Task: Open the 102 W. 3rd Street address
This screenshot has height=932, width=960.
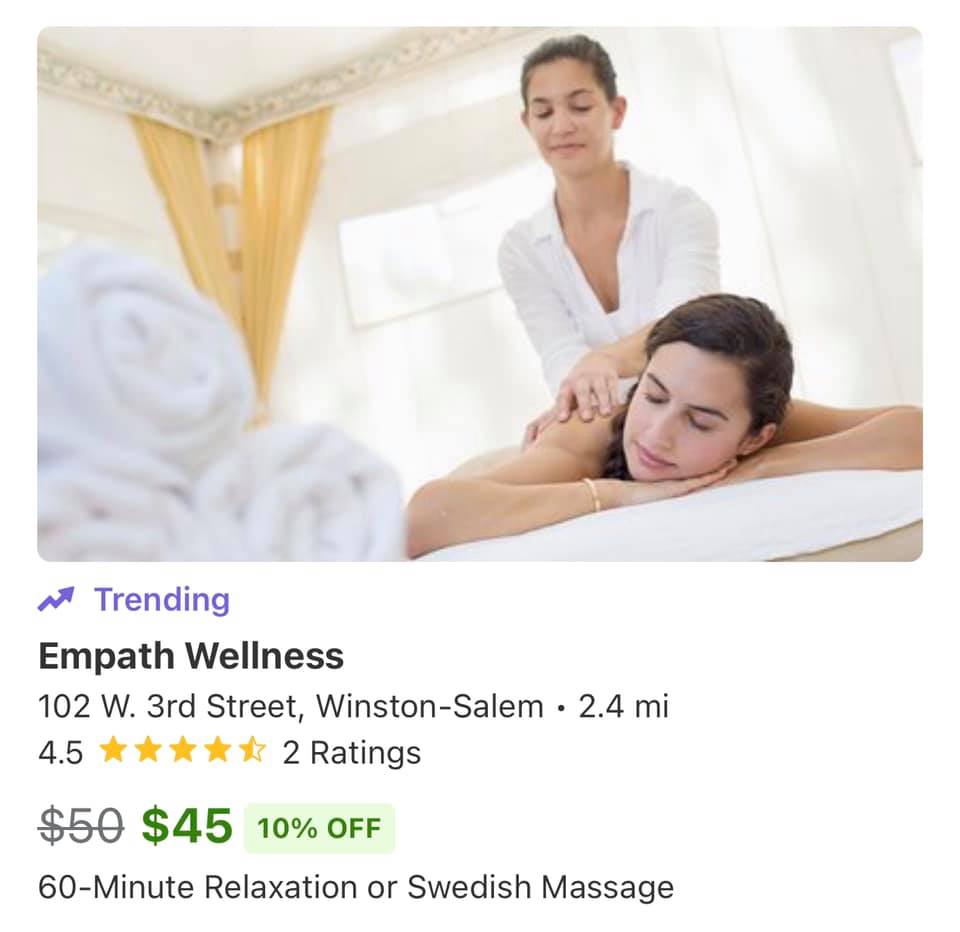Action: click(171, 706)
